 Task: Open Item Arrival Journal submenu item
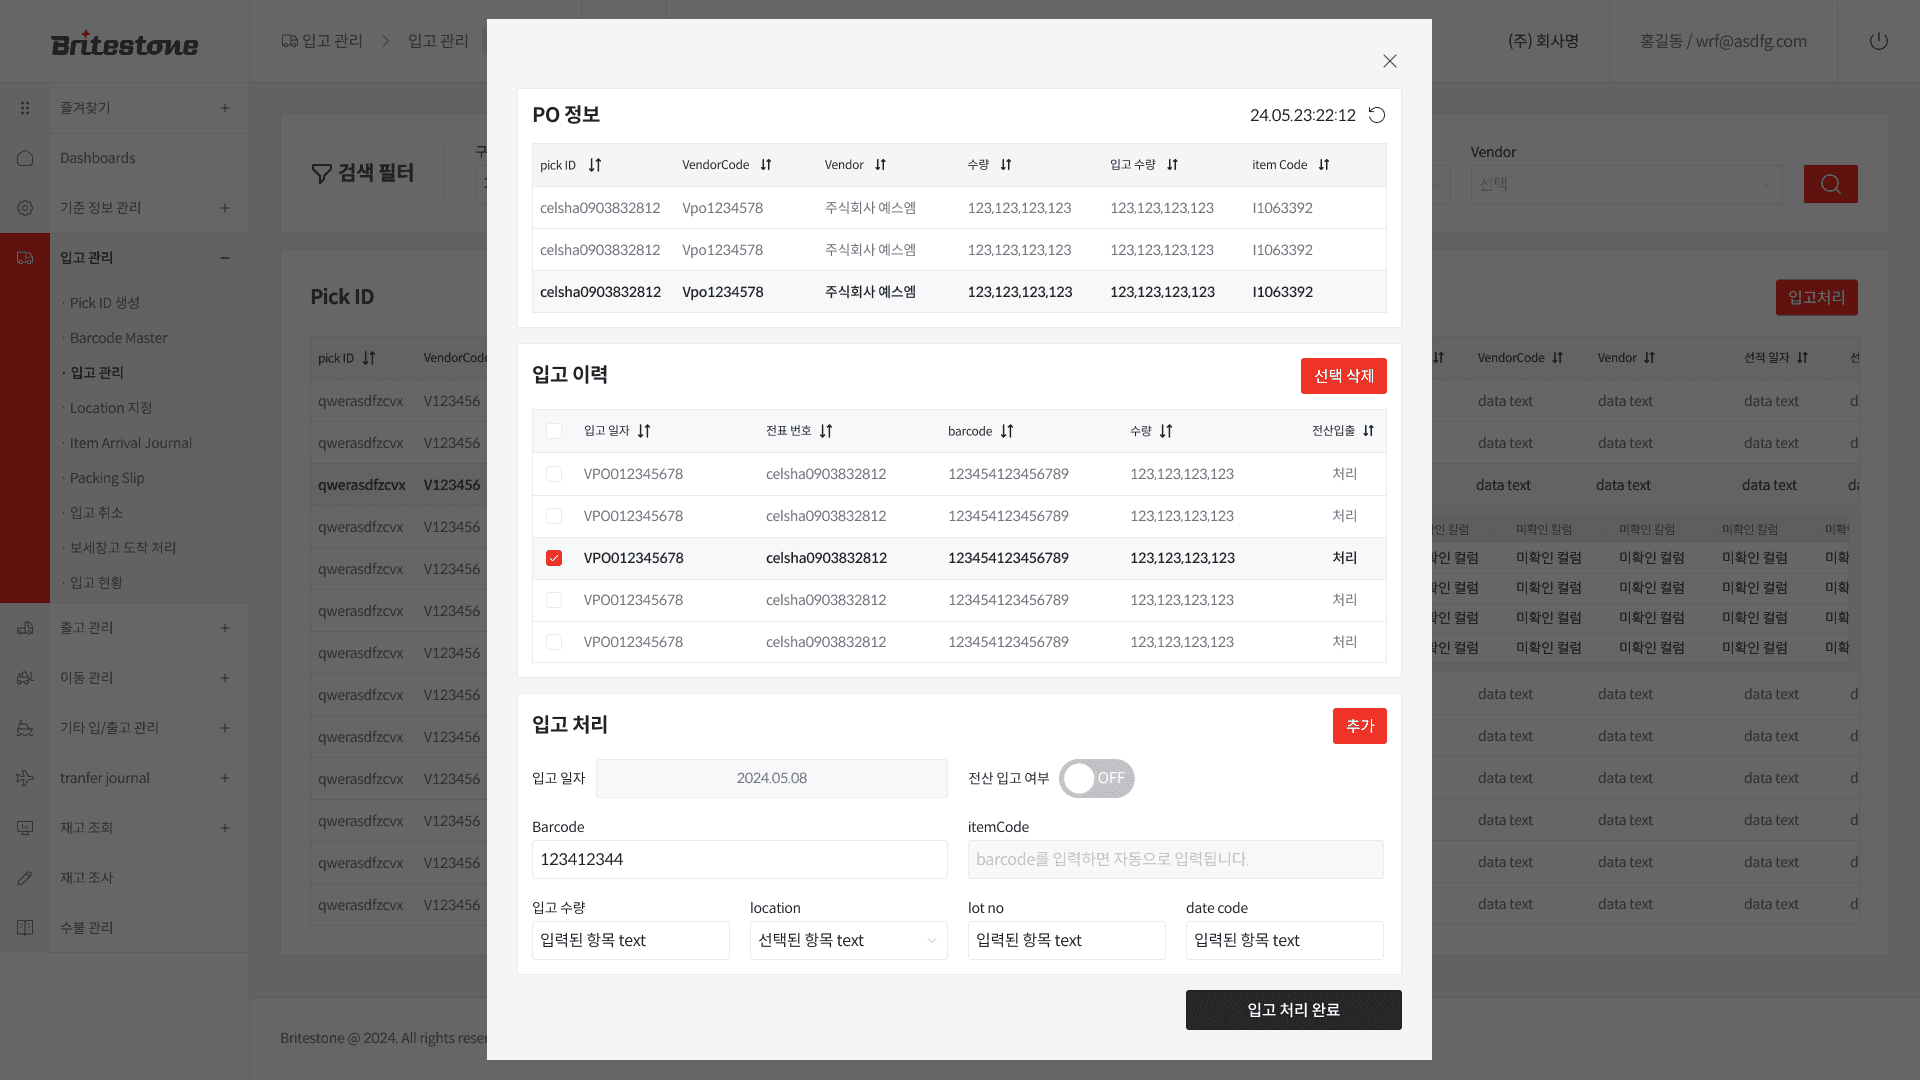130,443
